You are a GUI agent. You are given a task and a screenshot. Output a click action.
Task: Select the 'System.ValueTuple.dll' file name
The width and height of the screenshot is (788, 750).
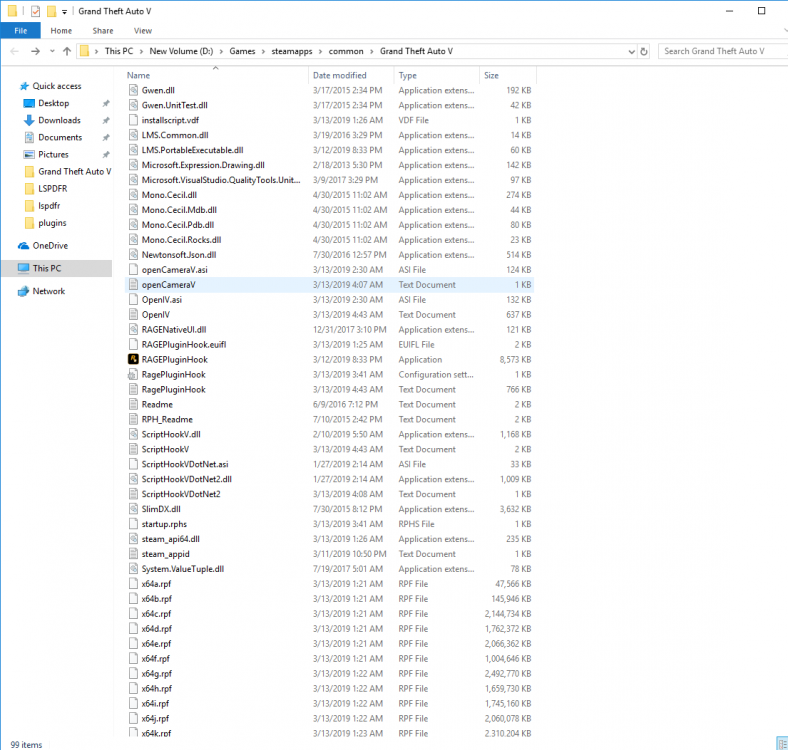tap(182, 569)
